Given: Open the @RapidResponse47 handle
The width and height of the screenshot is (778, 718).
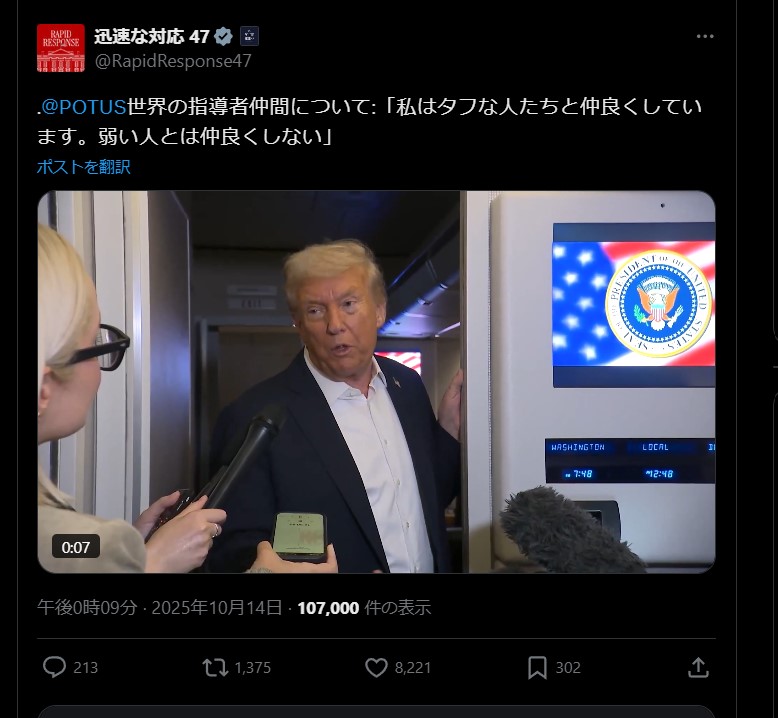Looking at the screenshot, I should click(x=173, y=61).
